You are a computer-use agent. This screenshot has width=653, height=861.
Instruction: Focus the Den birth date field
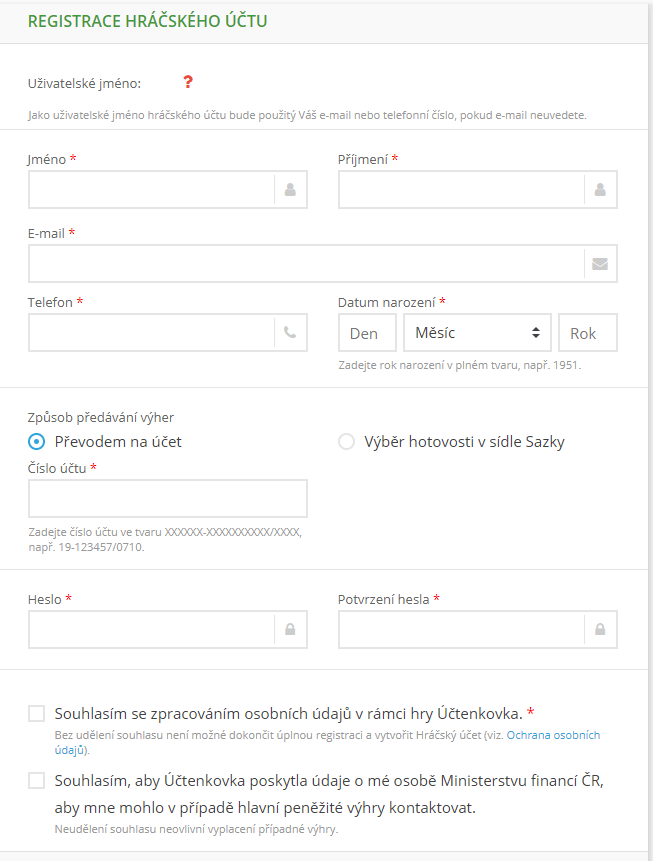(x=367, y=331)
